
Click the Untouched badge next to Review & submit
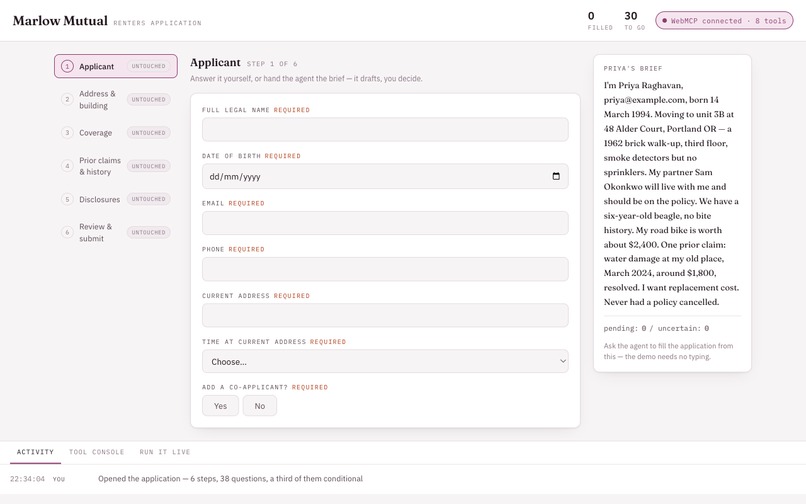(149, 232)
